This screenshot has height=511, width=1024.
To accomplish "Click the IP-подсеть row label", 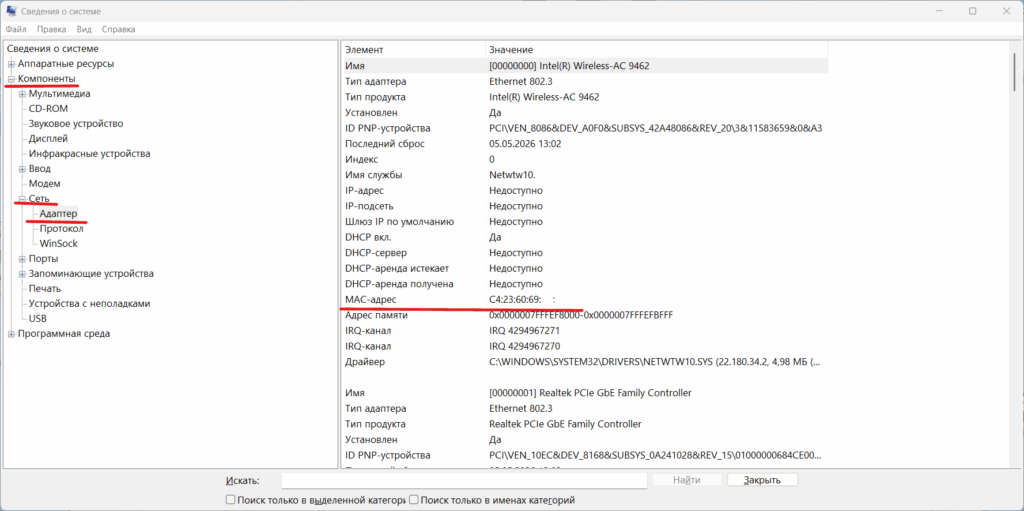I will 372,206.
